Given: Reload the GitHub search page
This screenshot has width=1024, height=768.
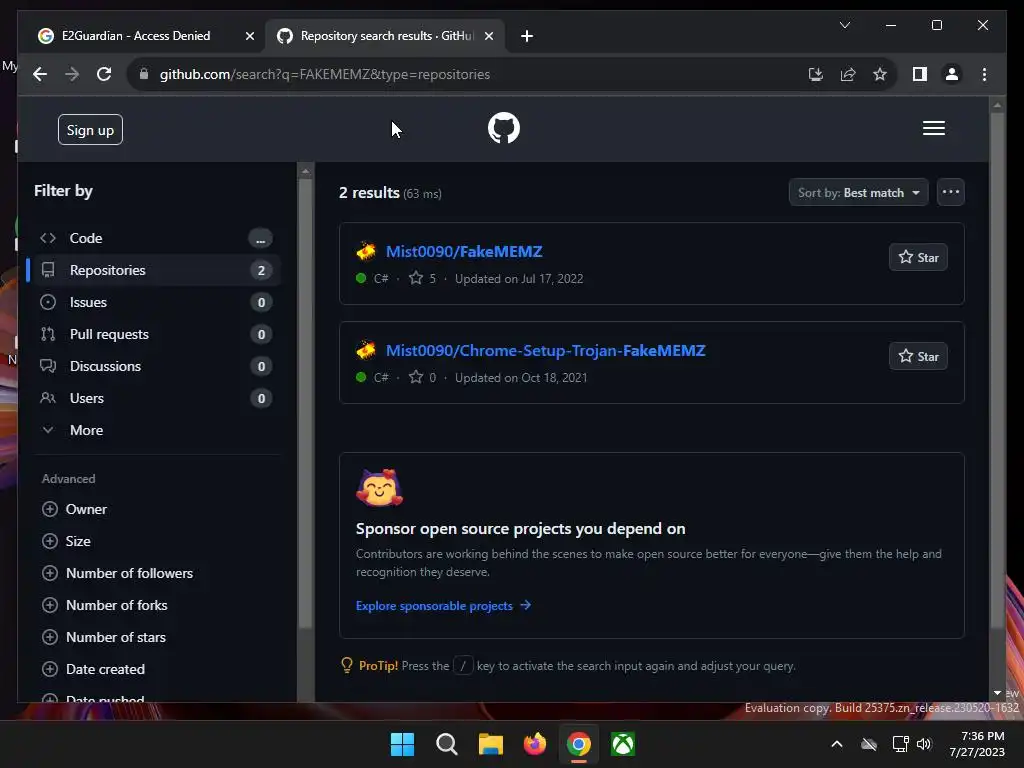Looking at the screenshot, I should pyautogui.click(x=104, y=74).
